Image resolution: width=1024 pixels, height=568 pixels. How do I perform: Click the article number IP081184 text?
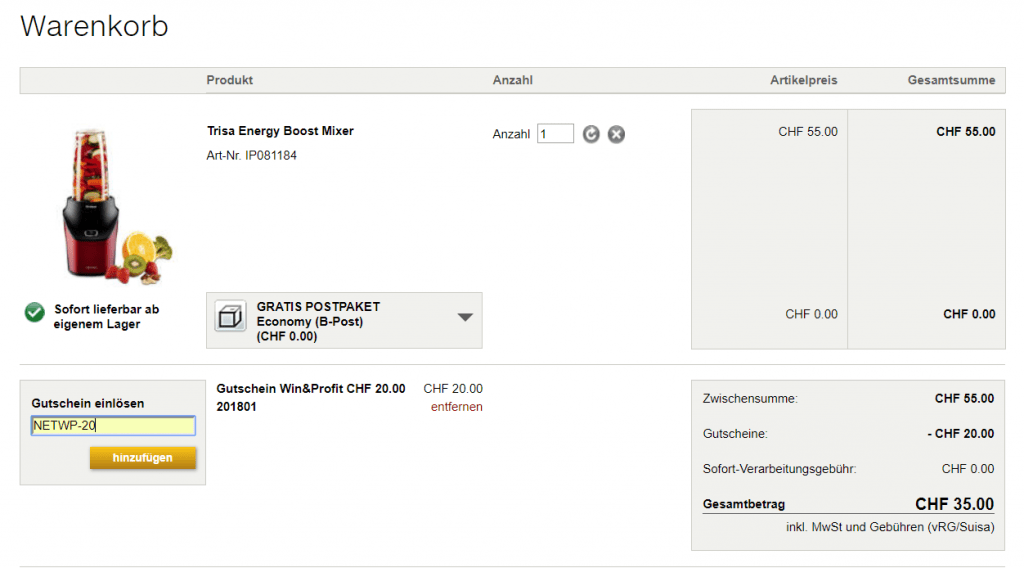[x=251, y=156]
